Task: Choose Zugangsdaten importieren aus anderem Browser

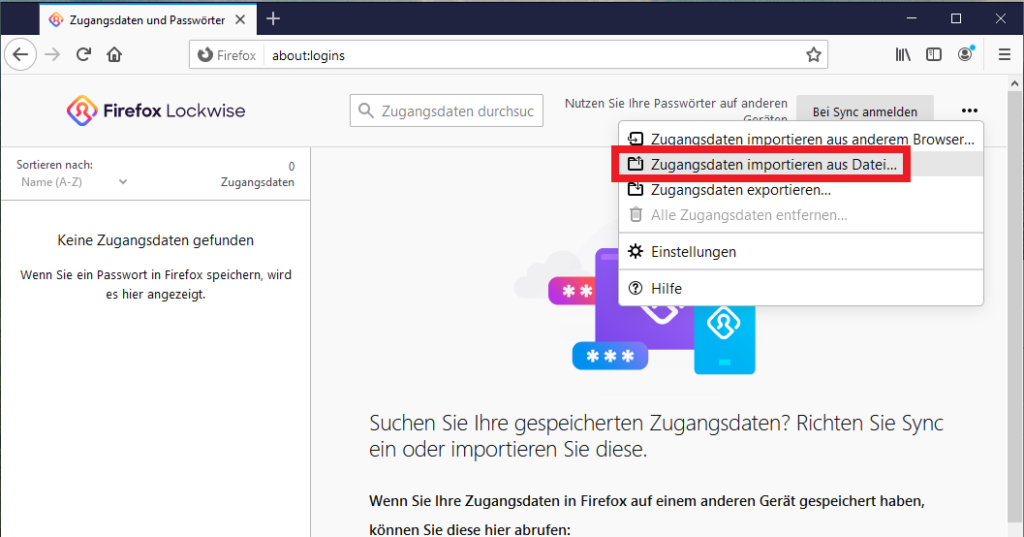Action: pyautogui.click(x=801, y=139)
